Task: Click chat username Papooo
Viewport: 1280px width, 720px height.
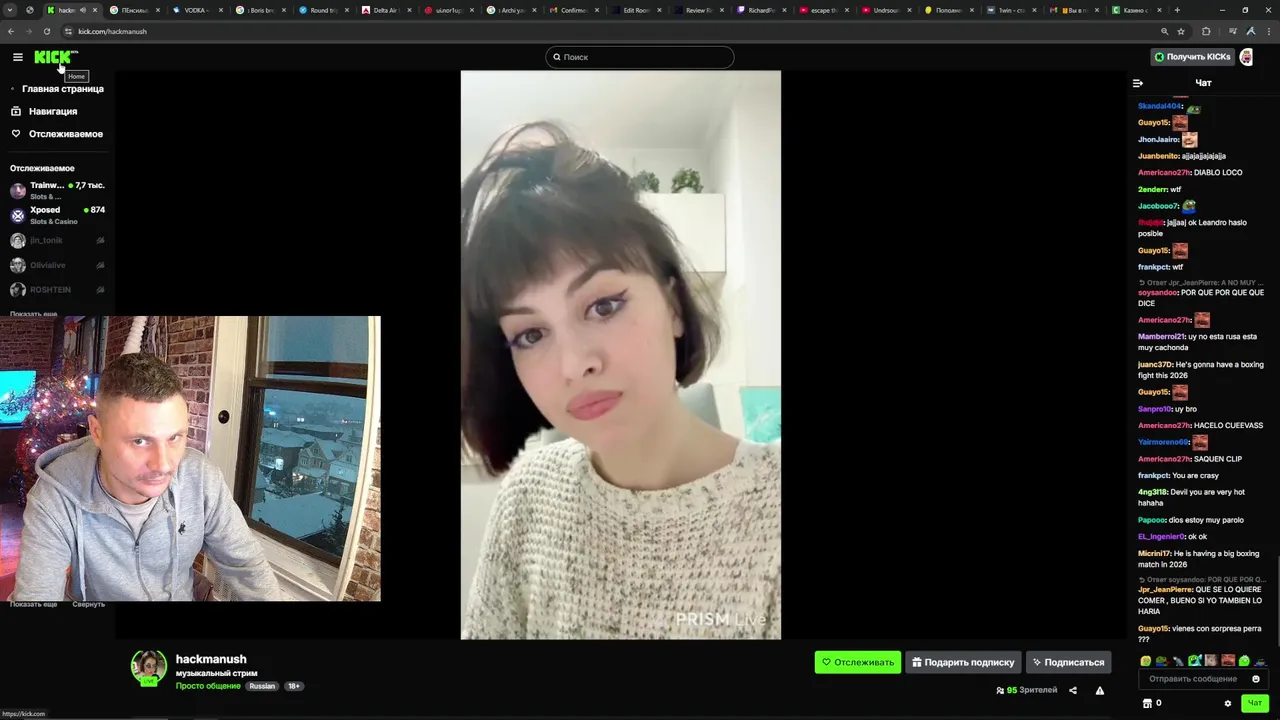Action: (1153, 520)
